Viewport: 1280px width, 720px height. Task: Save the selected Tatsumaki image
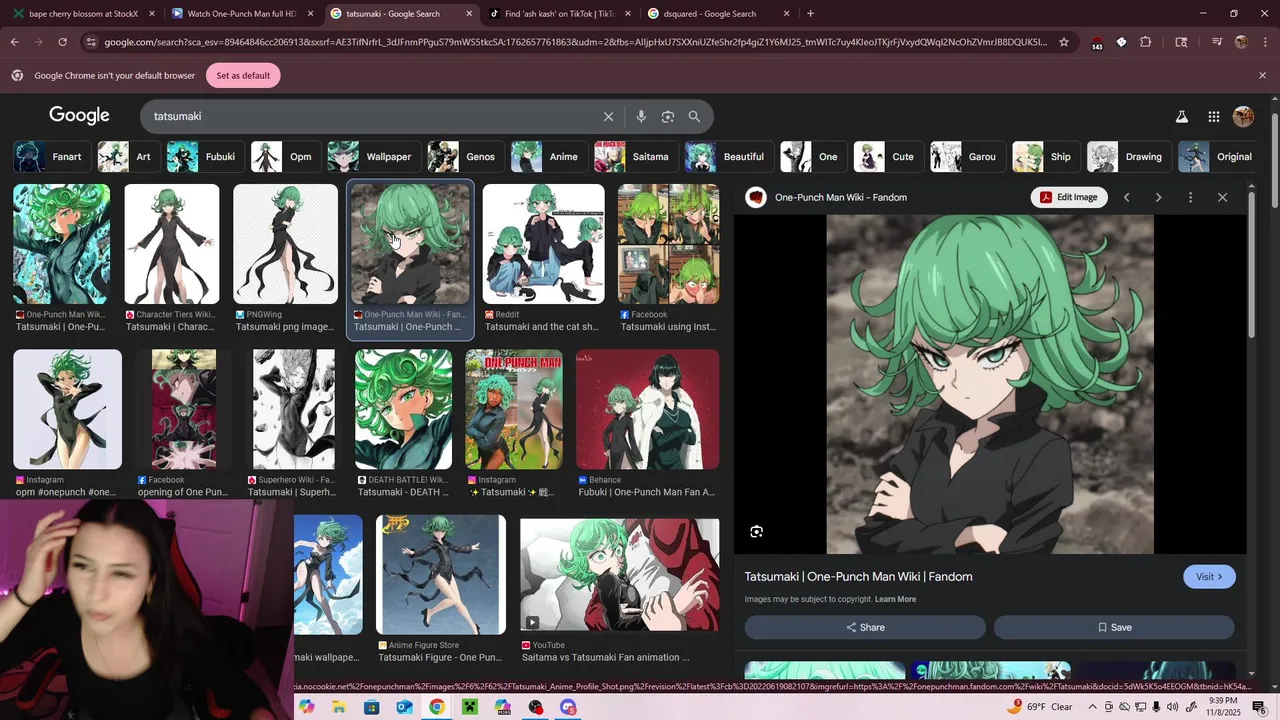(x=1114, y=627)
